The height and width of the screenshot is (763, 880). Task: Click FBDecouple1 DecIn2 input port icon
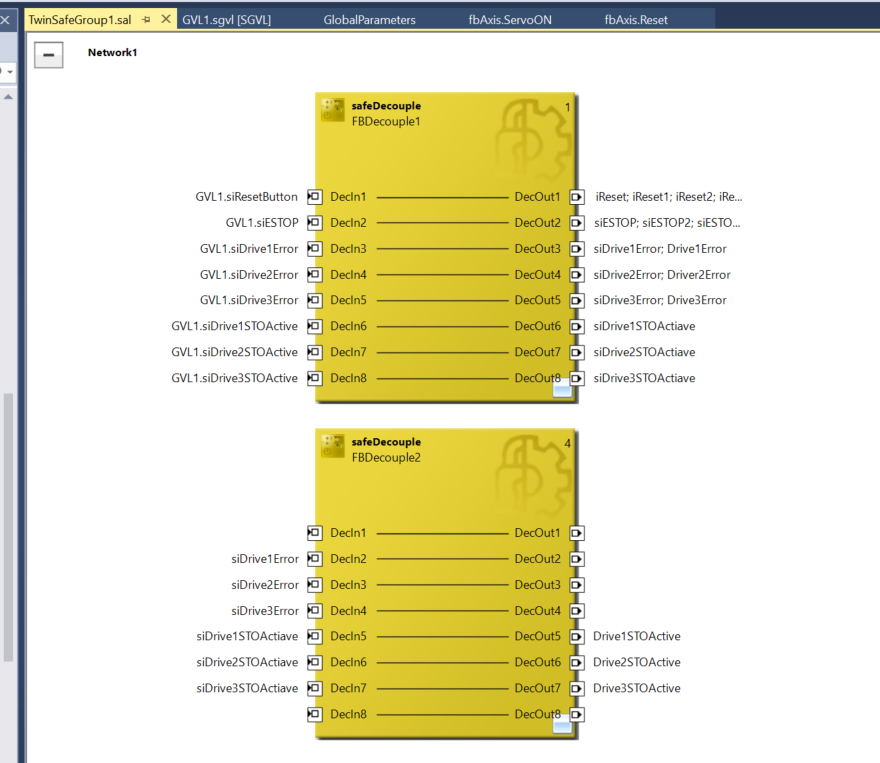click(315, 223)
